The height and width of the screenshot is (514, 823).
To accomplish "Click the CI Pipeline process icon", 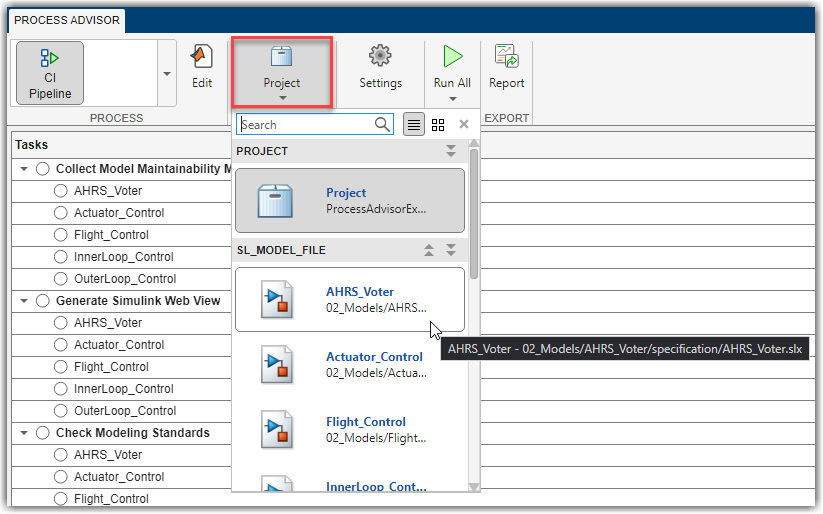I will (50, 72).
